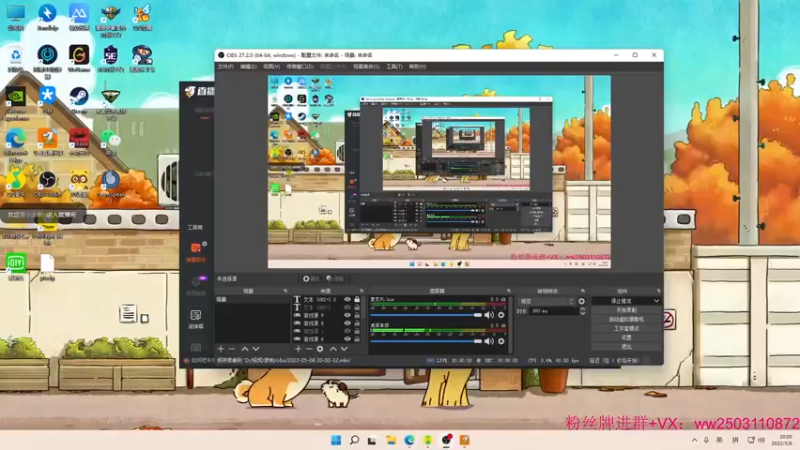Screen dimensions: 800x450
Task: Open TeamSpeak 3 desktop shortcut
Action: pyautogui.click(x=110, y=187)
